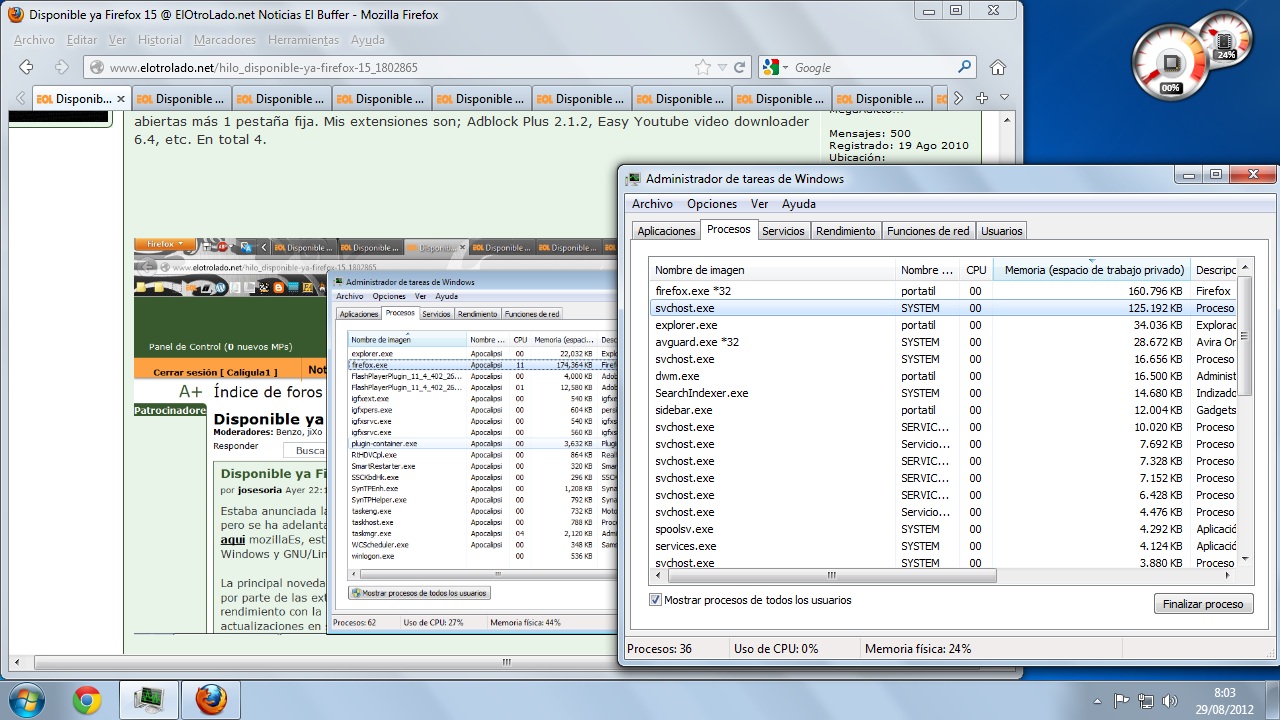This screenshot has width=1280, height=720.
Task: Click the Firefox logo in title bar
Action: tap(15, 15)
